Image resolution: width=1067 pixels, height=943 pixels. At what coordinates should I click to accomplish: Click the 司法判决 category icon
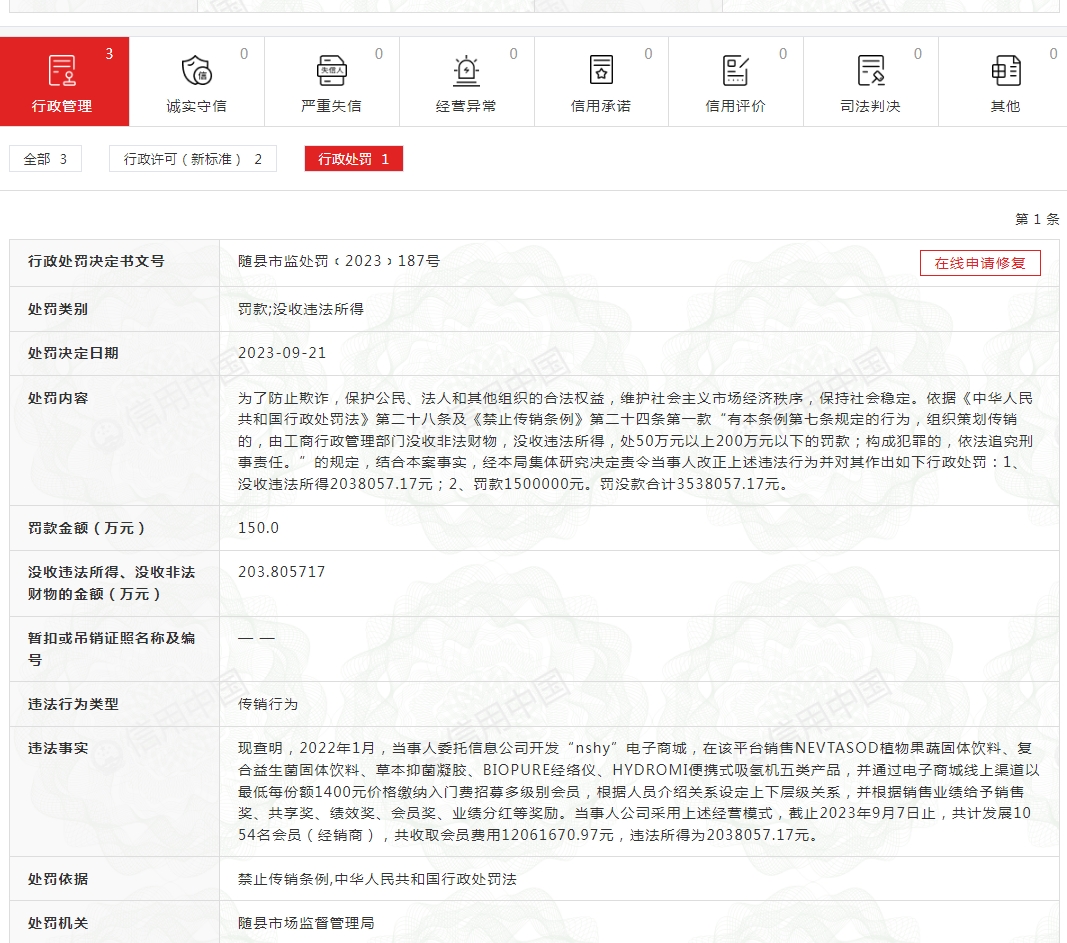[x=870, y=71]
